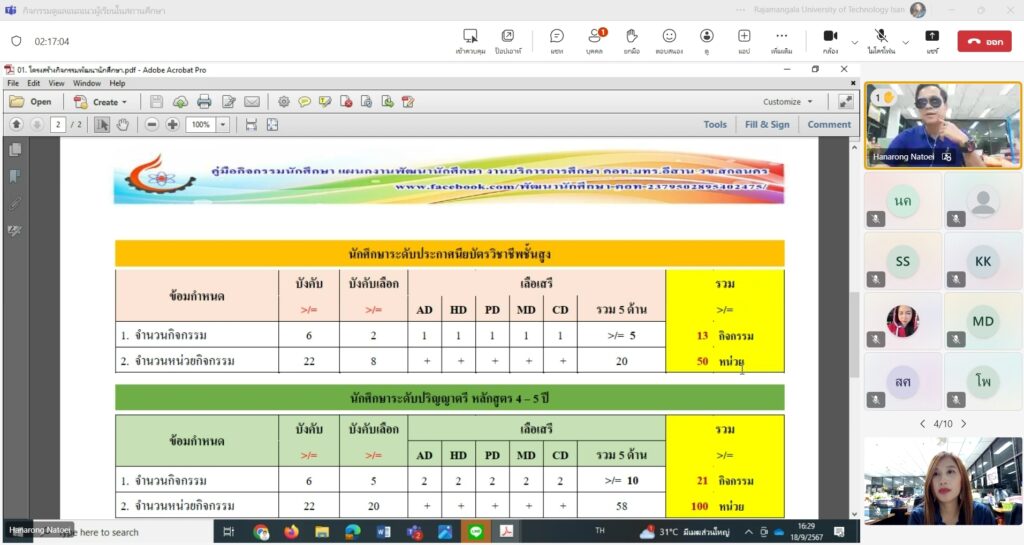Select the Hand pan tool in Acrobat
This screenshot has width=1024, height=545.
[123, 125]
